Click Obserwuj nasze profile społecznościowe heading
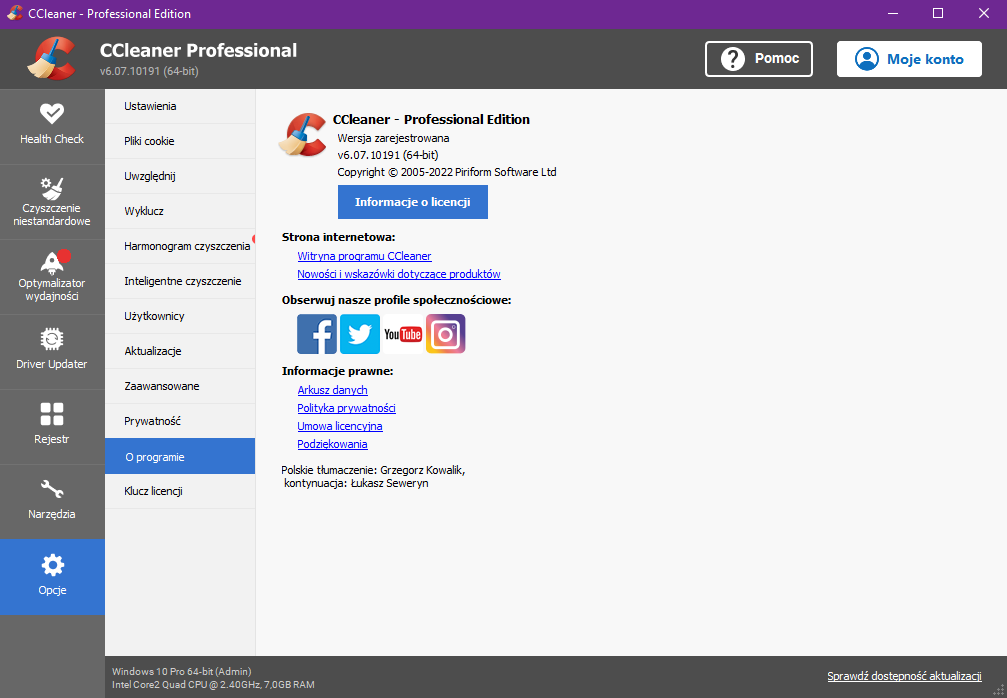This screenshot has height=698, width=1007. 396,300
